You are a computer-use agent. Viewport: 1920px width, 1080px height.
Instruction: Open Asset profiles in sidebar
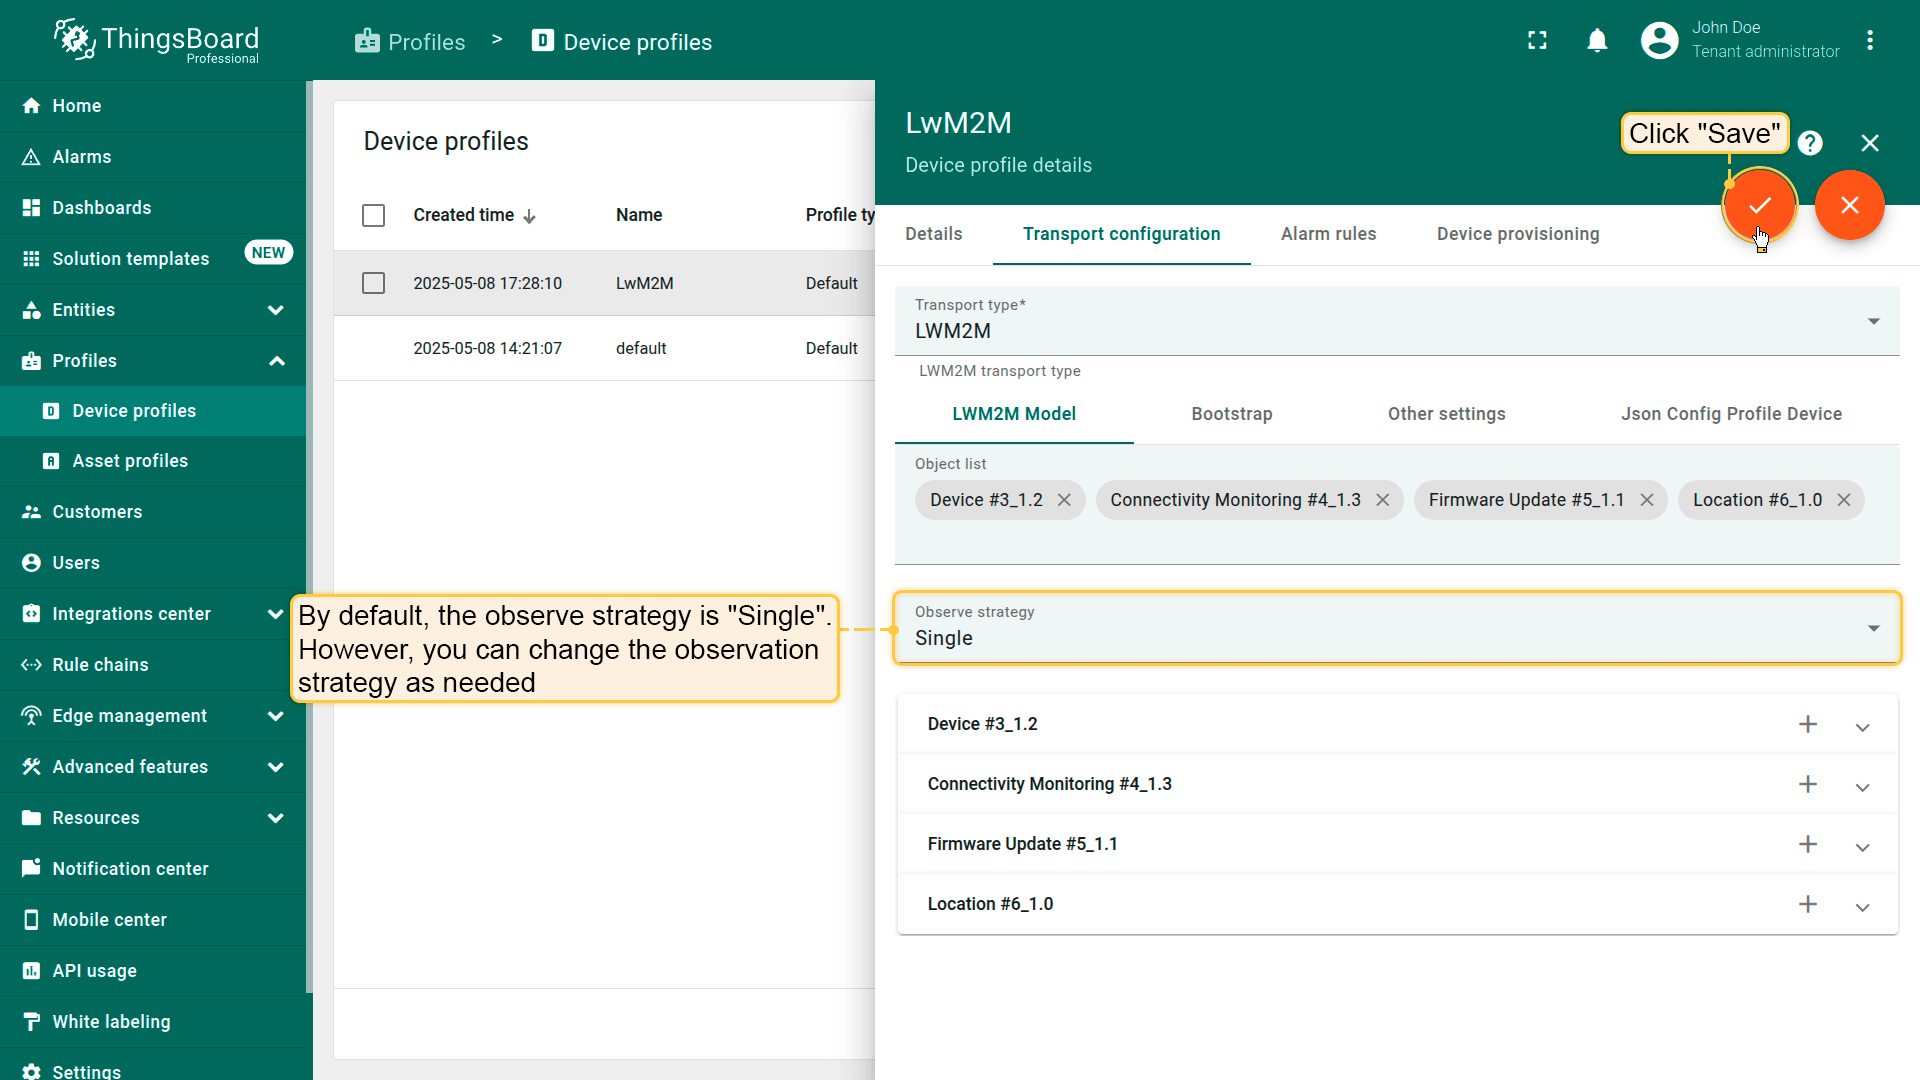[x=130, y=461]
